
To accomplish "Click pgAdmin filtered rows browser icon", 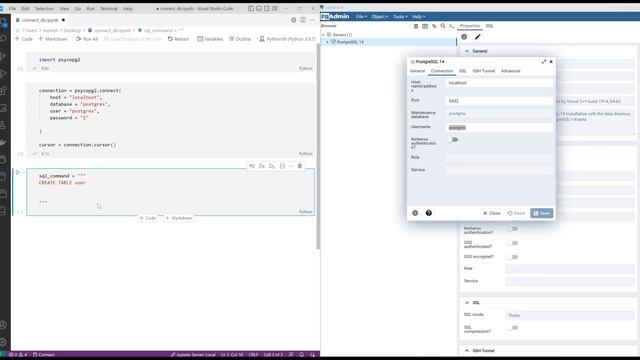I will (434, 26).
